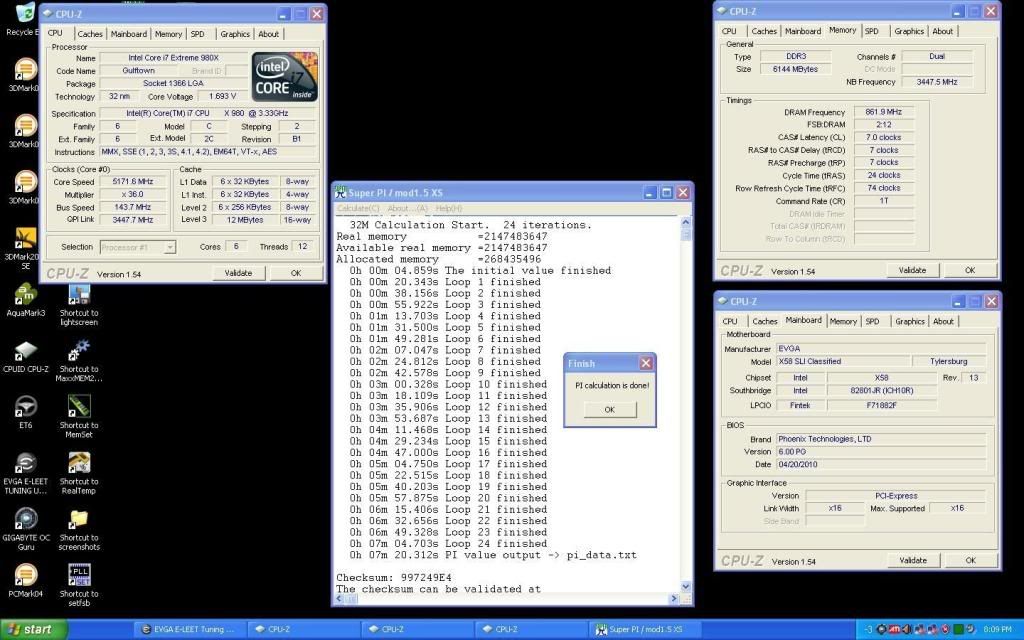Click the Super PI vertical scrollbar
Viewport: 1024px width, 640px height.
pyautogui.click(x=686, y=400)
